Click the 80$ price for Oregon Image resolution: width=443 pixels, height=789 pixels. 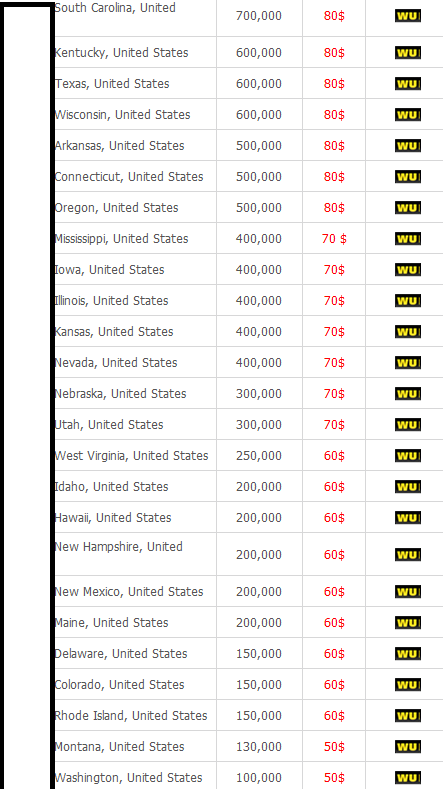(x=334, y=208)
